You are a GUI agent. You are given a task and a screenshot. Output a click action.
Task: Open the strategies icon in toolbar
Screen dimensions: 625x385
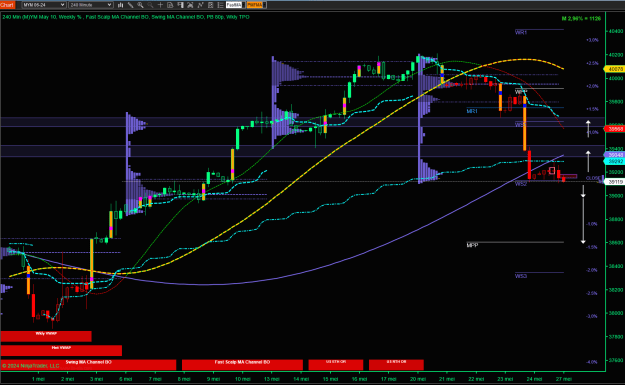coord(210,5)
